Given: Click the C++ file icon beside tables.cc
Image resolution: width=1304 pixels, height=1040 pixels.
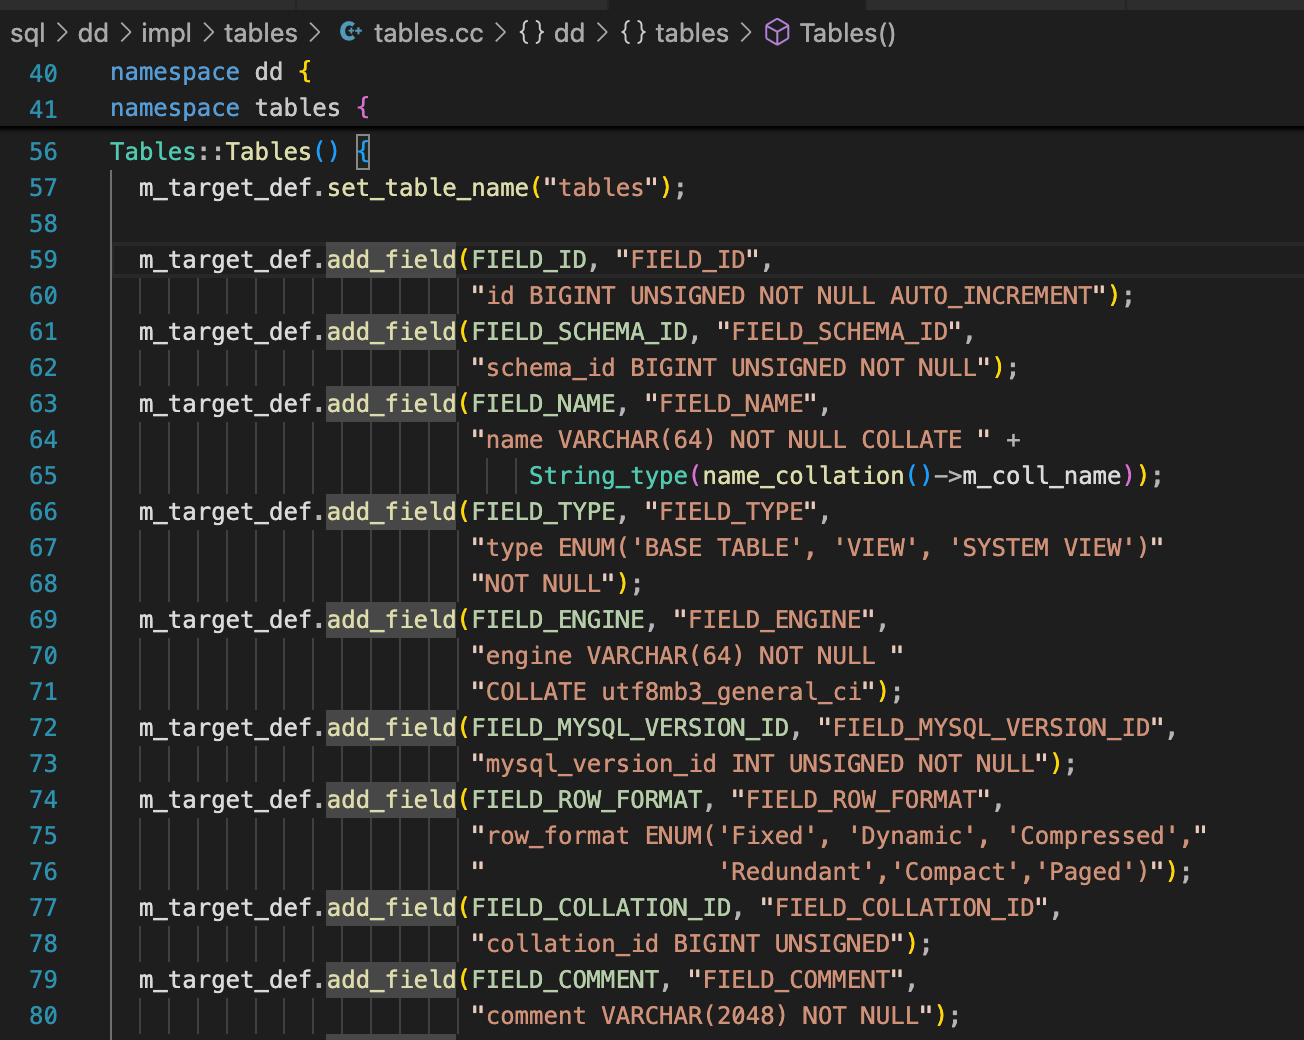Looking at the screenshot, I should (x=350, y=33).
